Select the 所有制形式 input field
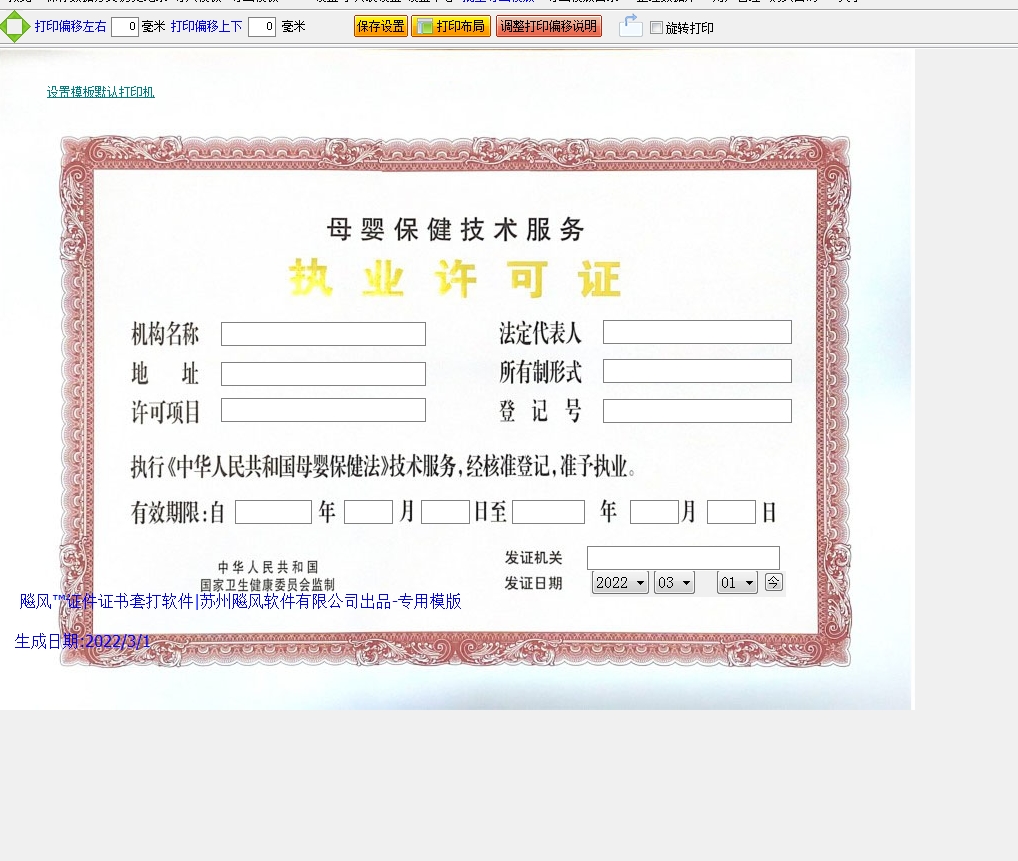This screenshot has width=1018, height=861. (697, 371)
